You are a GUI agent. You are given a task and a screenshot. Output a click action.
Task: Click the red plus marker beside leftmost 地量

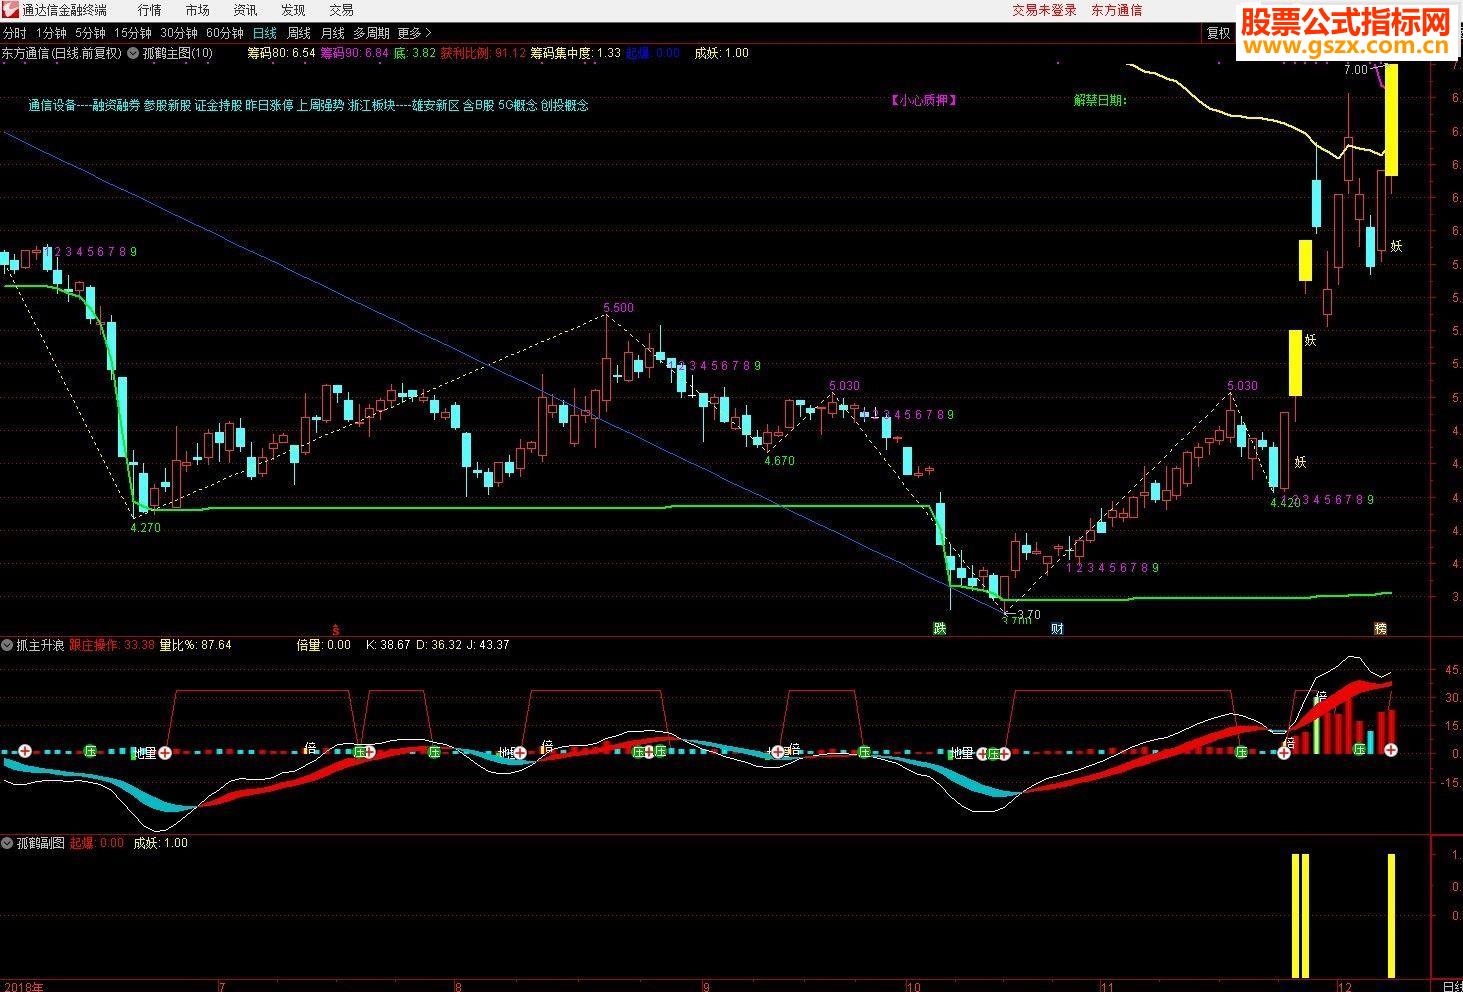click(165, 752)
